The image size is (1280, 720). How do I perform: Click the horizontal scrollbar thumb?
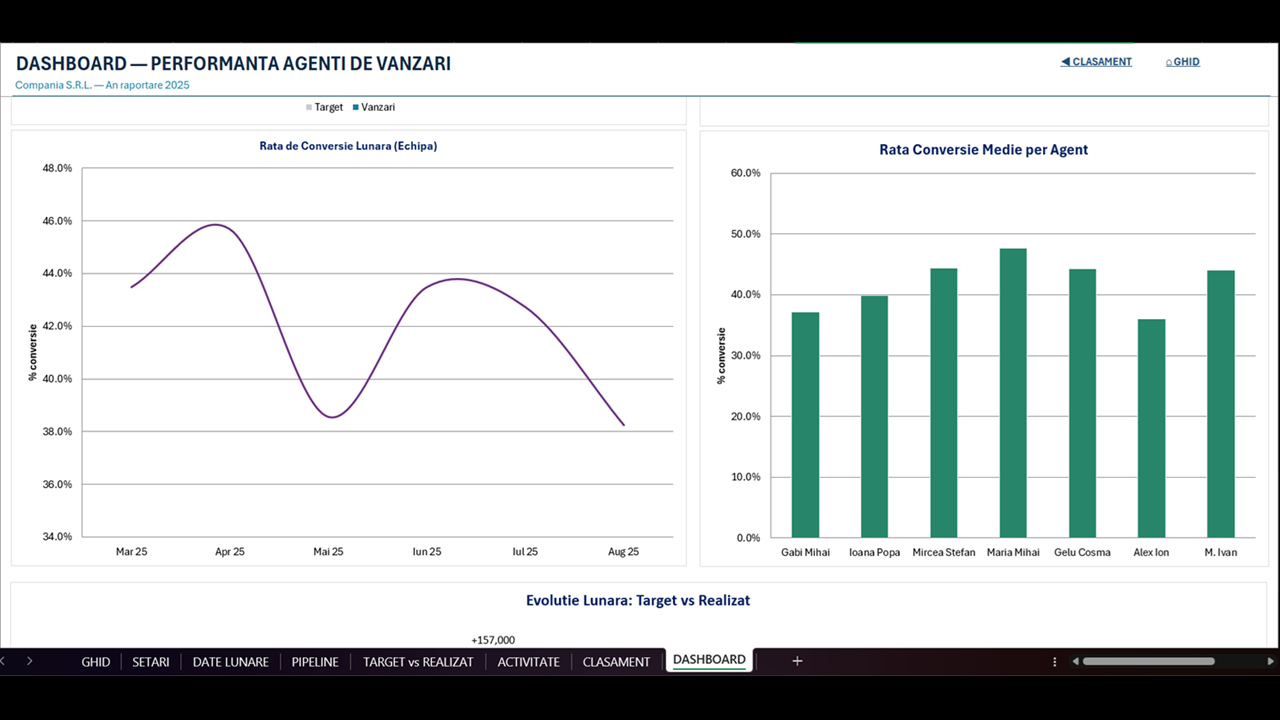1148,661
